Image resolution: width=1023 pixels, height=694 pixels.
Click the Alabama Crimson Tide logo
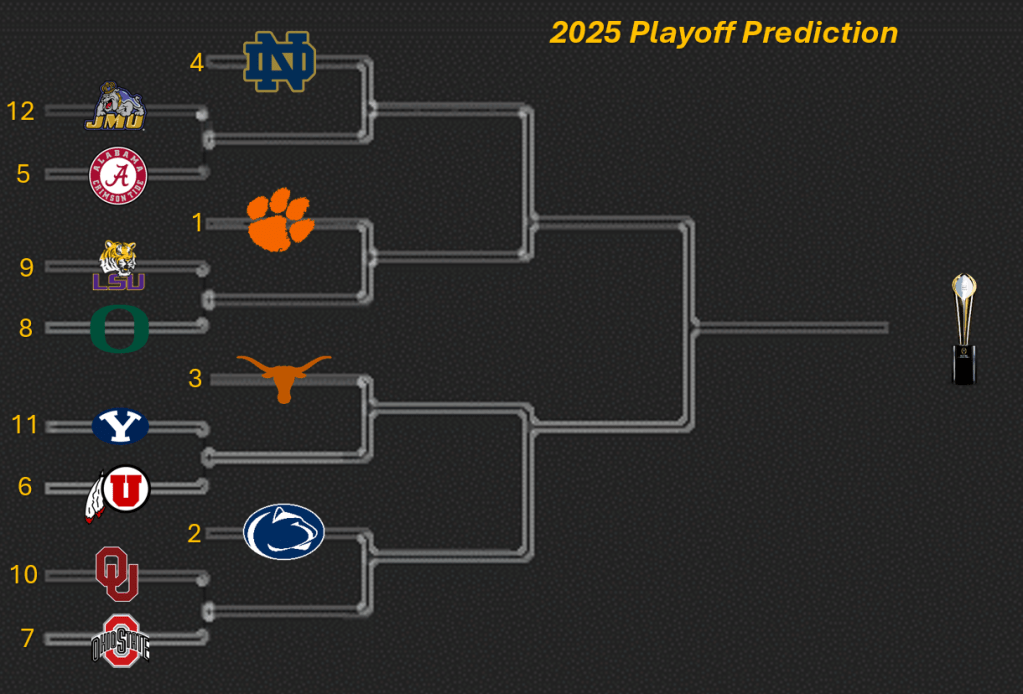coord(119,175)
